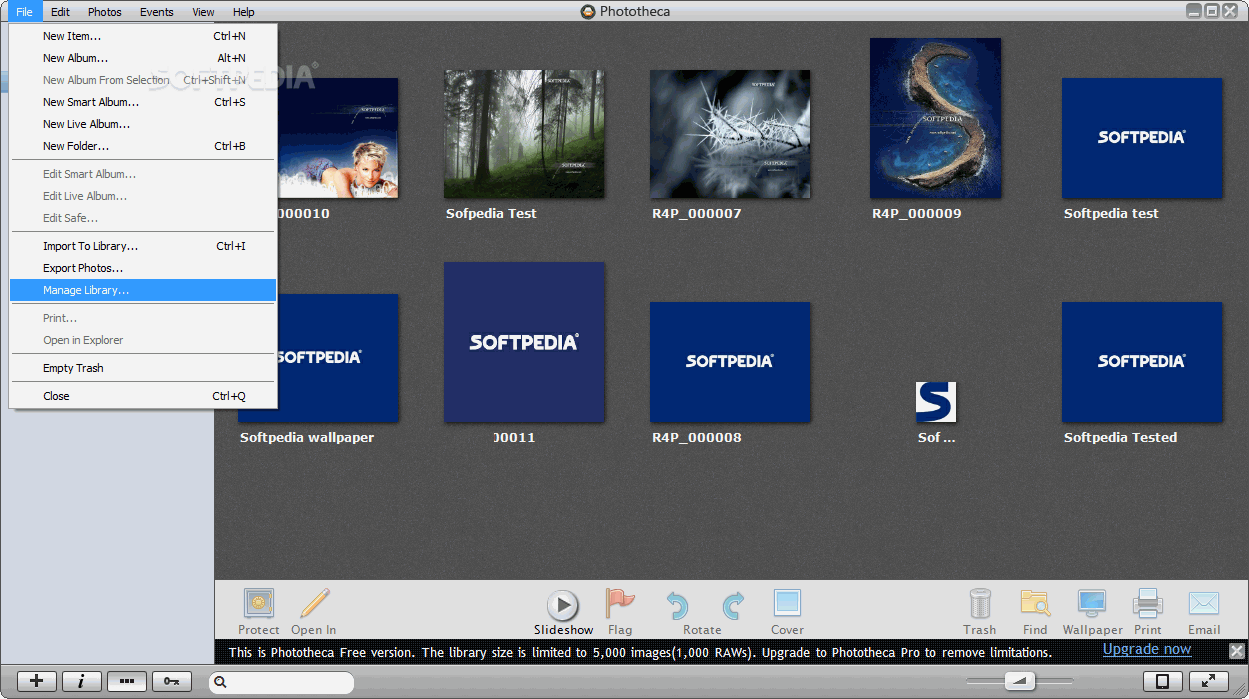The height and width of the screenshot is (699, 1249).
Task: Click the 'Sofpedia Test' caption text
Action: click(x=491, y=214)
